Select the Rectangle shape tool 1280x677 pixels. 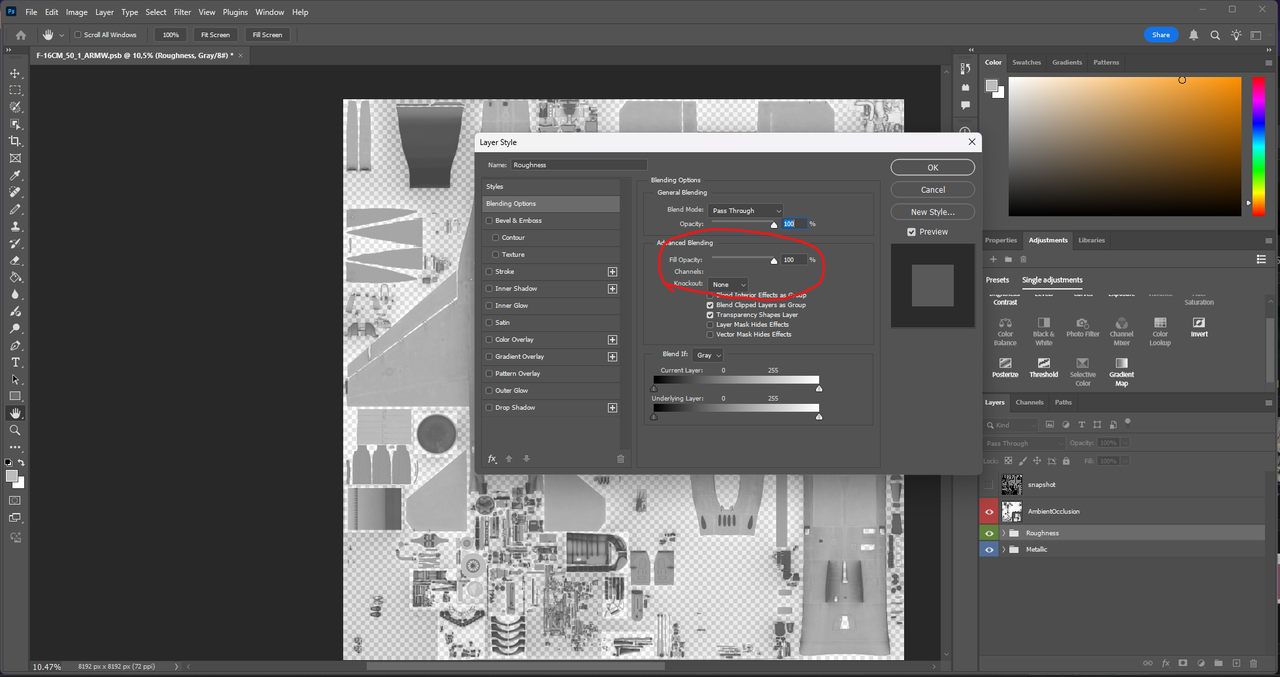[15, 396]
